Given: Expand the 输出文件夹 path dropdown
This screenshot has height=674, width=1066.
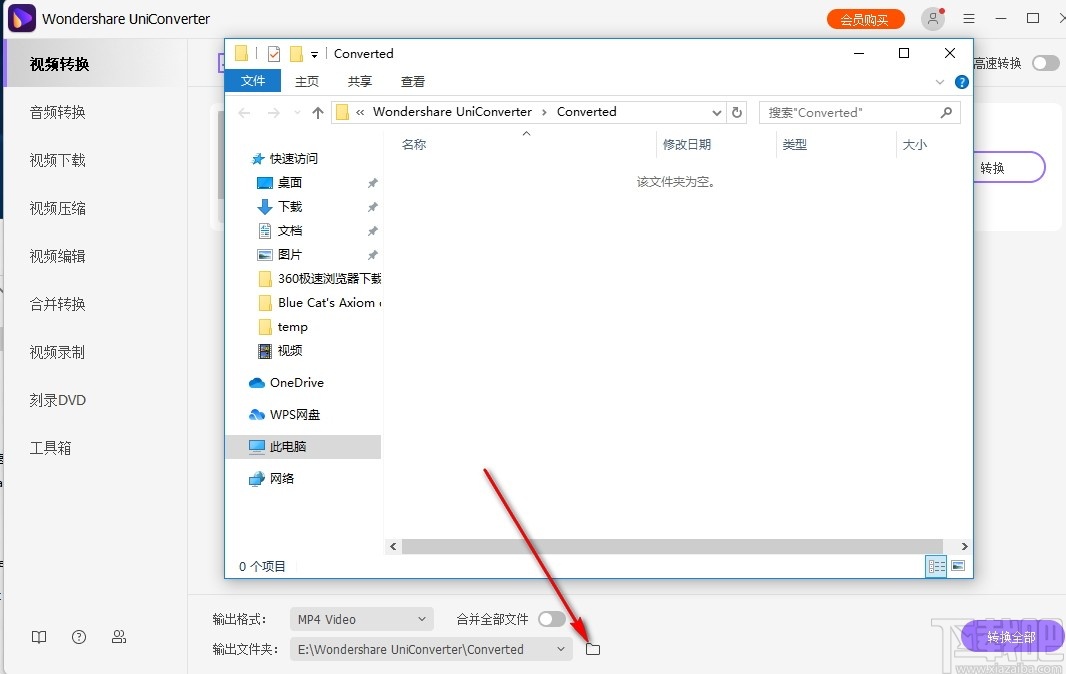Looking at the screenshot, I should [561, 649].
